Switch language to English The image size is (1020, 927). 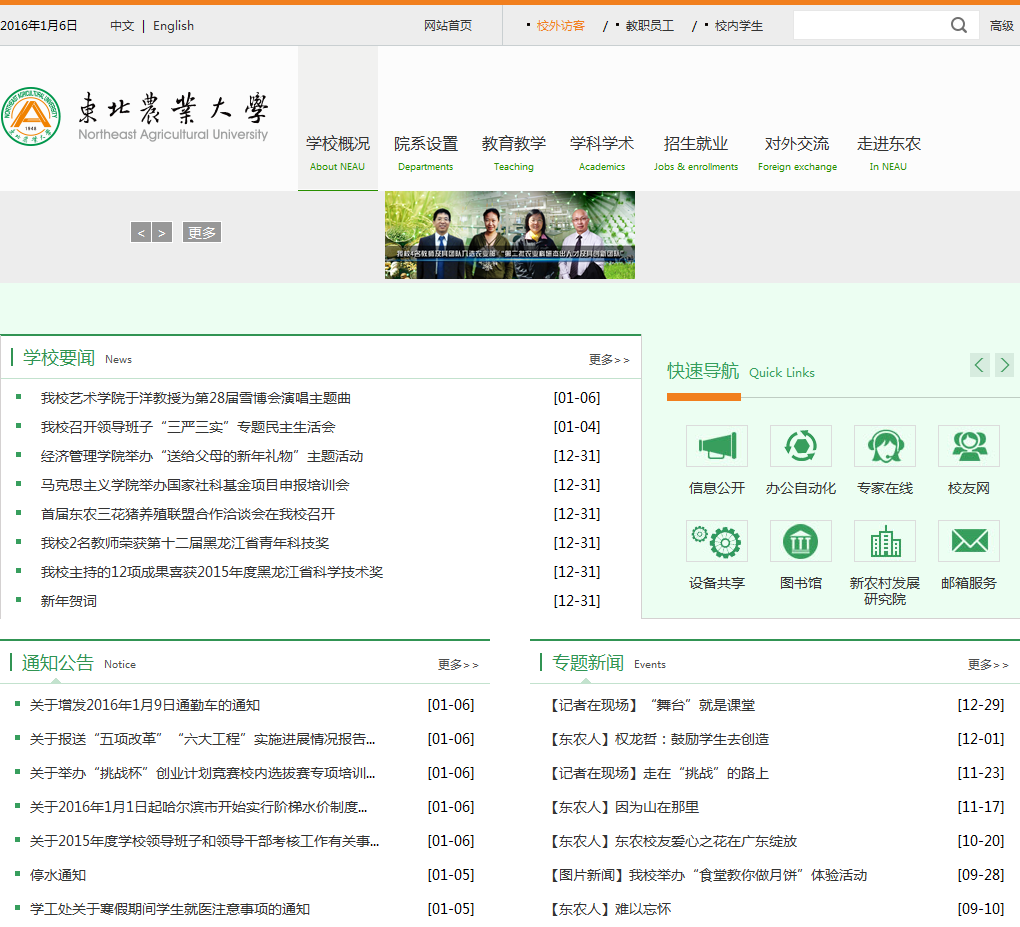coord(173,26)
